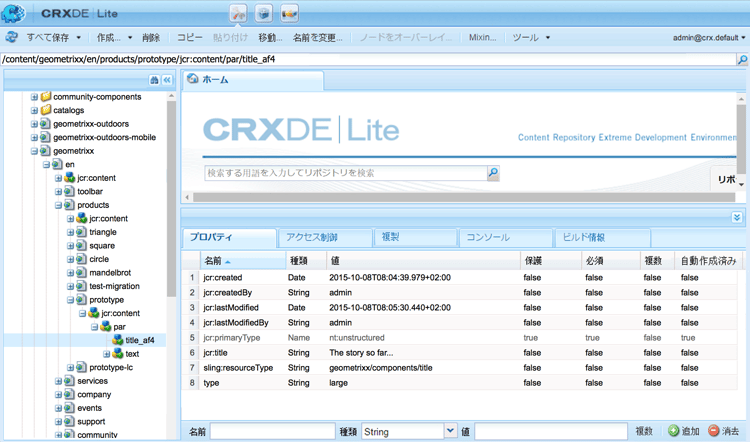
Task: Sort by the 名前 column header
Action: (243, 261)
